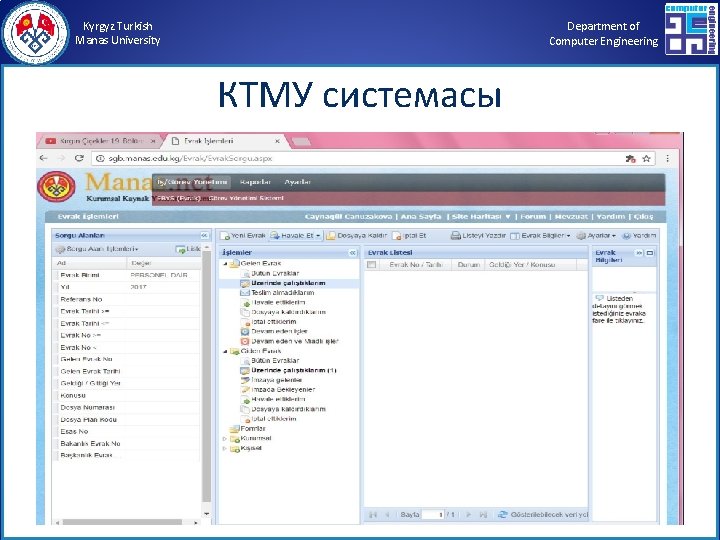Click the Sayfa page number field

click(x=433, y=515)
